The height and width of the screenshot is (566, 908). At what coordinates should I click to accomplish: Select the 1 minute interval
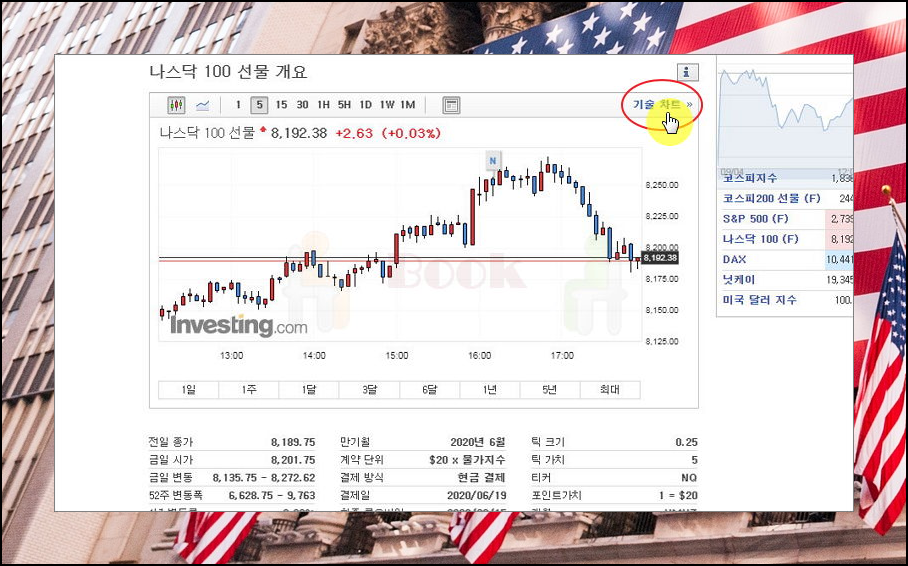[x=238, y=105]
